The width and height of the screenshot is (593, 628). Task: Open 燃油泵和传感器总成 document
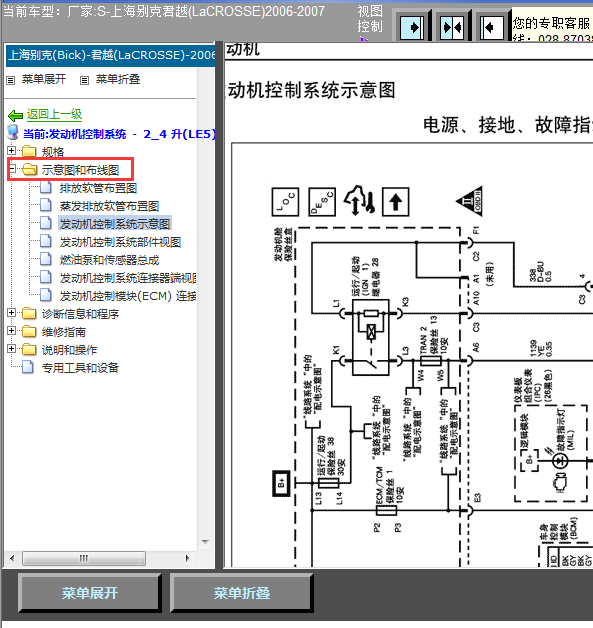point(109,260)
